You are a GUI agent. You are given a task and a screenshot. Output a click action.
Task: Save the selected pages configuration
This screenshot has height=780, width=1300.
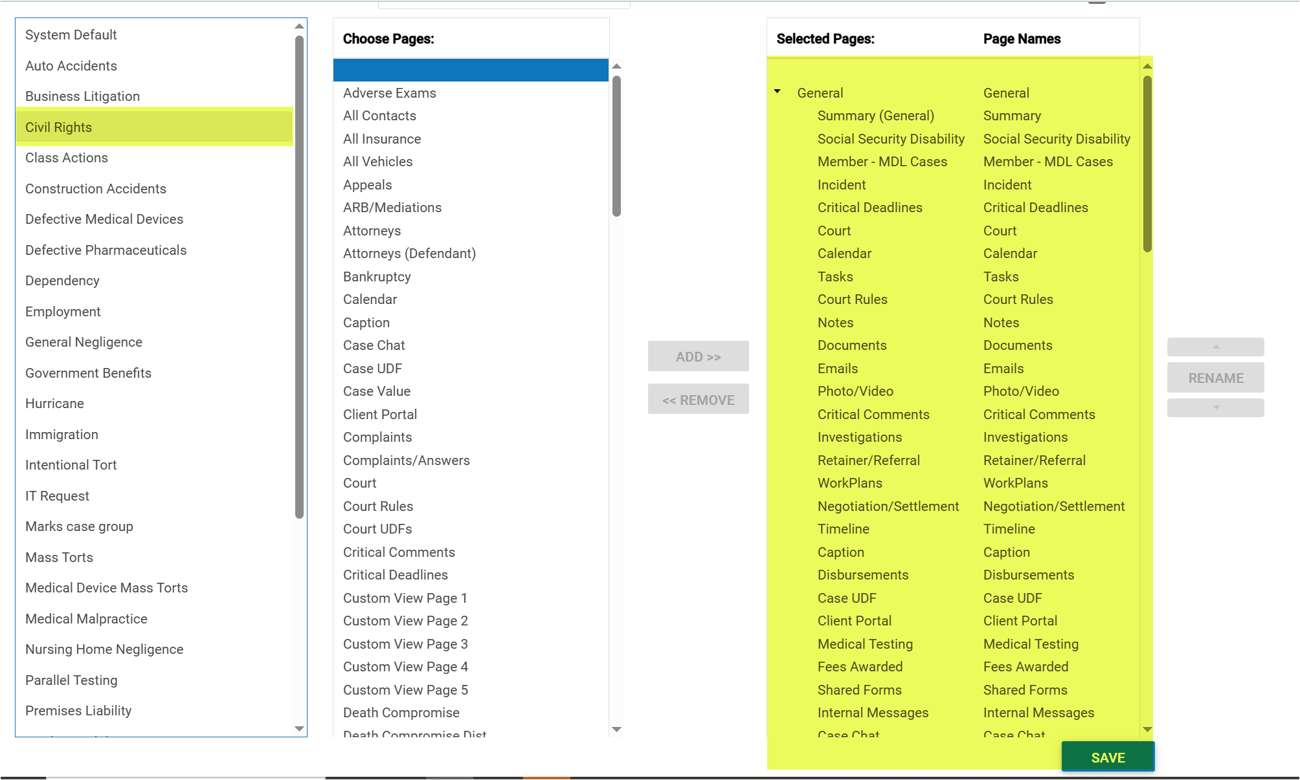tap(1107, 757)
